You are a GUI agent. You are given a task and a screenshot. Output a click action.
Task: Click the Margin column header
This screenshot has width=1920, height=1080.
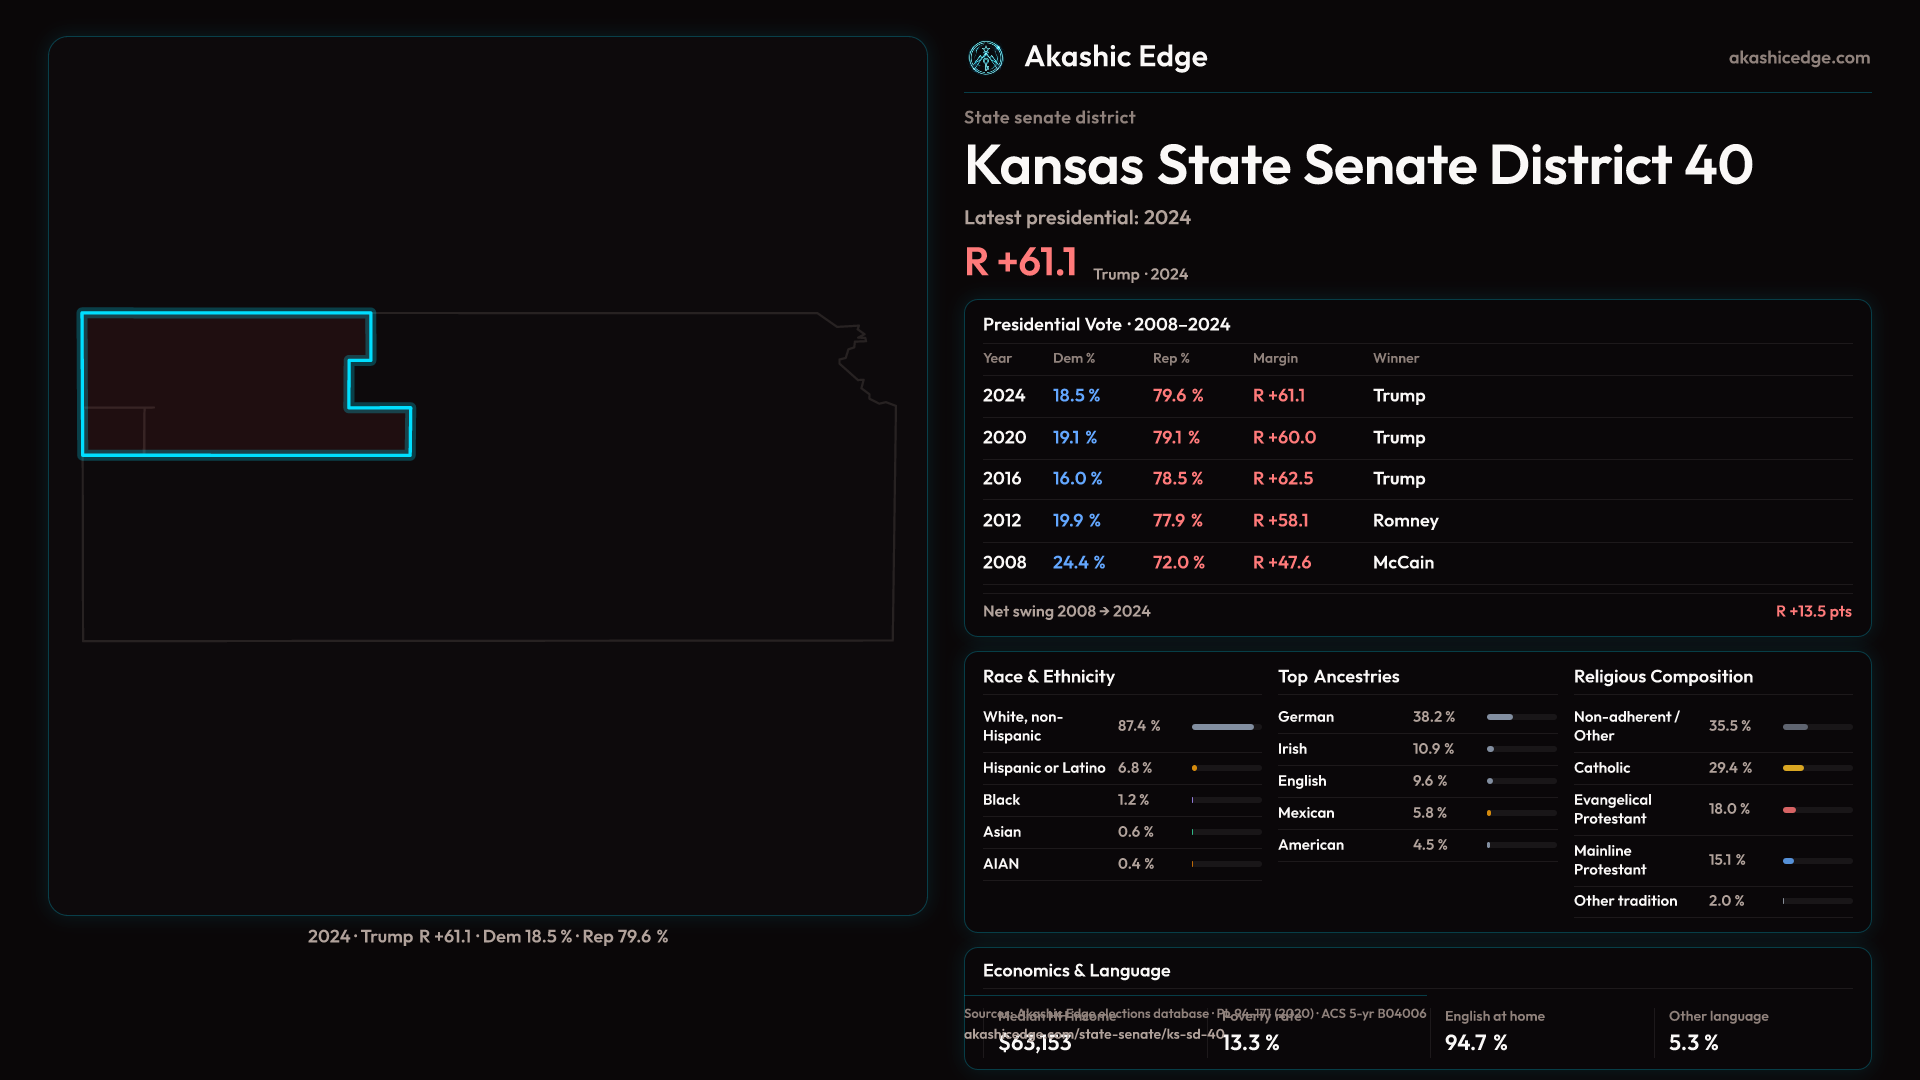click(x=1275, y=358)
